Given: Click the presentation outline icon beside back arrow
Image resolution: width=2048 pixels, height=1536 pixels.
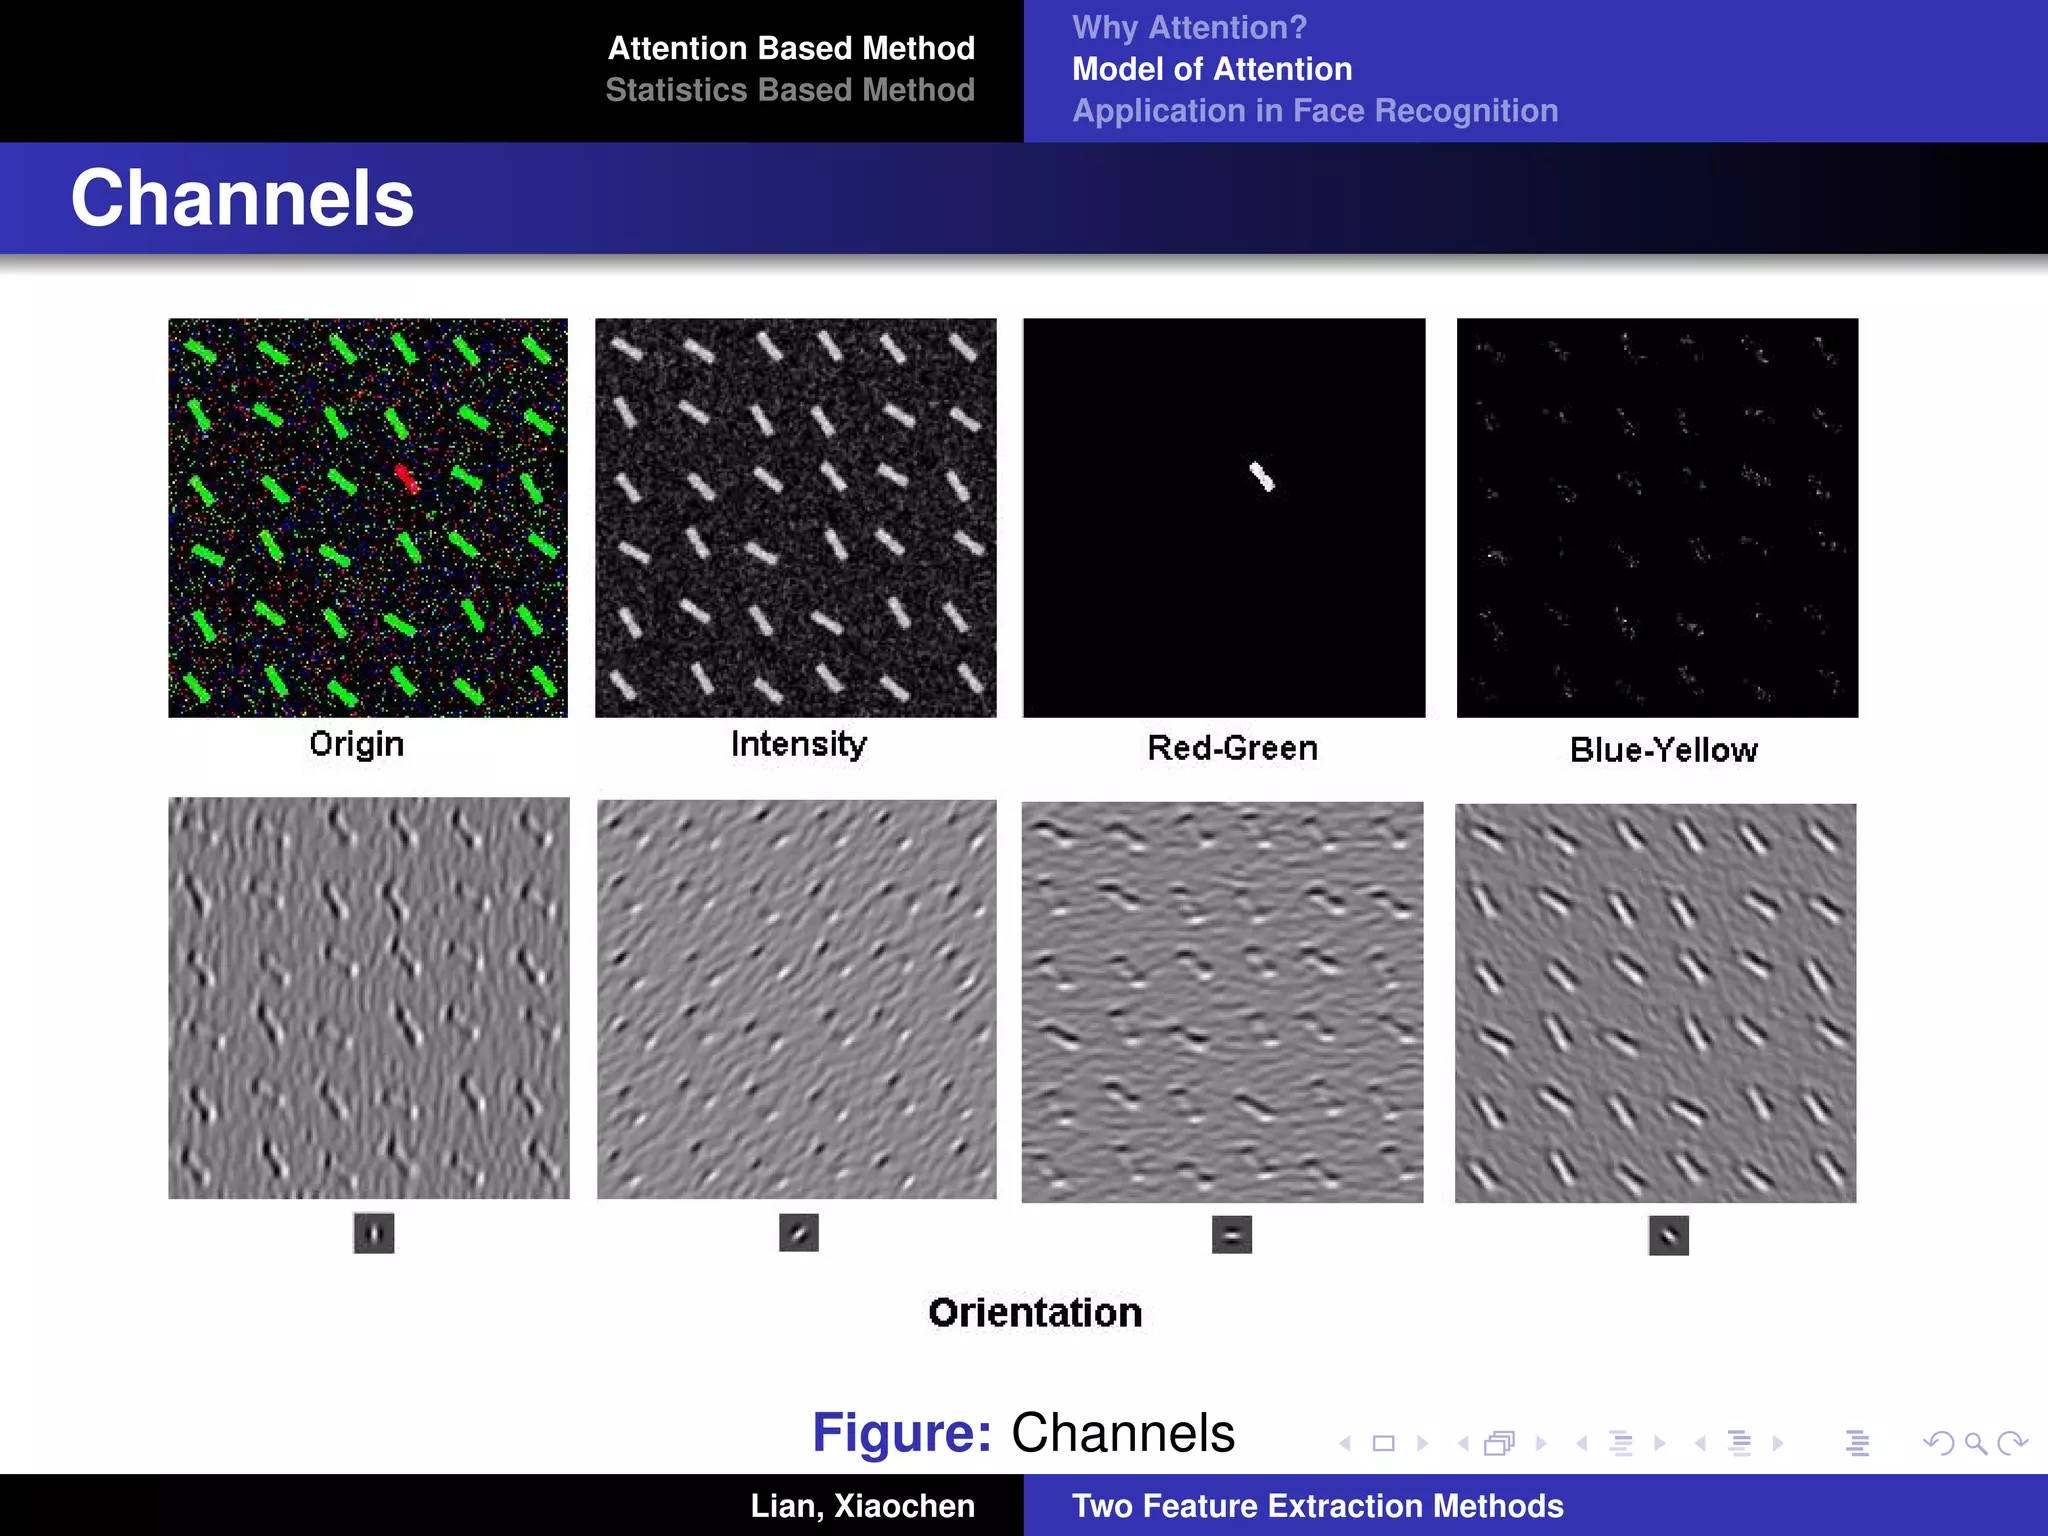Looking at the screenshot, I should (1858, 1443).
